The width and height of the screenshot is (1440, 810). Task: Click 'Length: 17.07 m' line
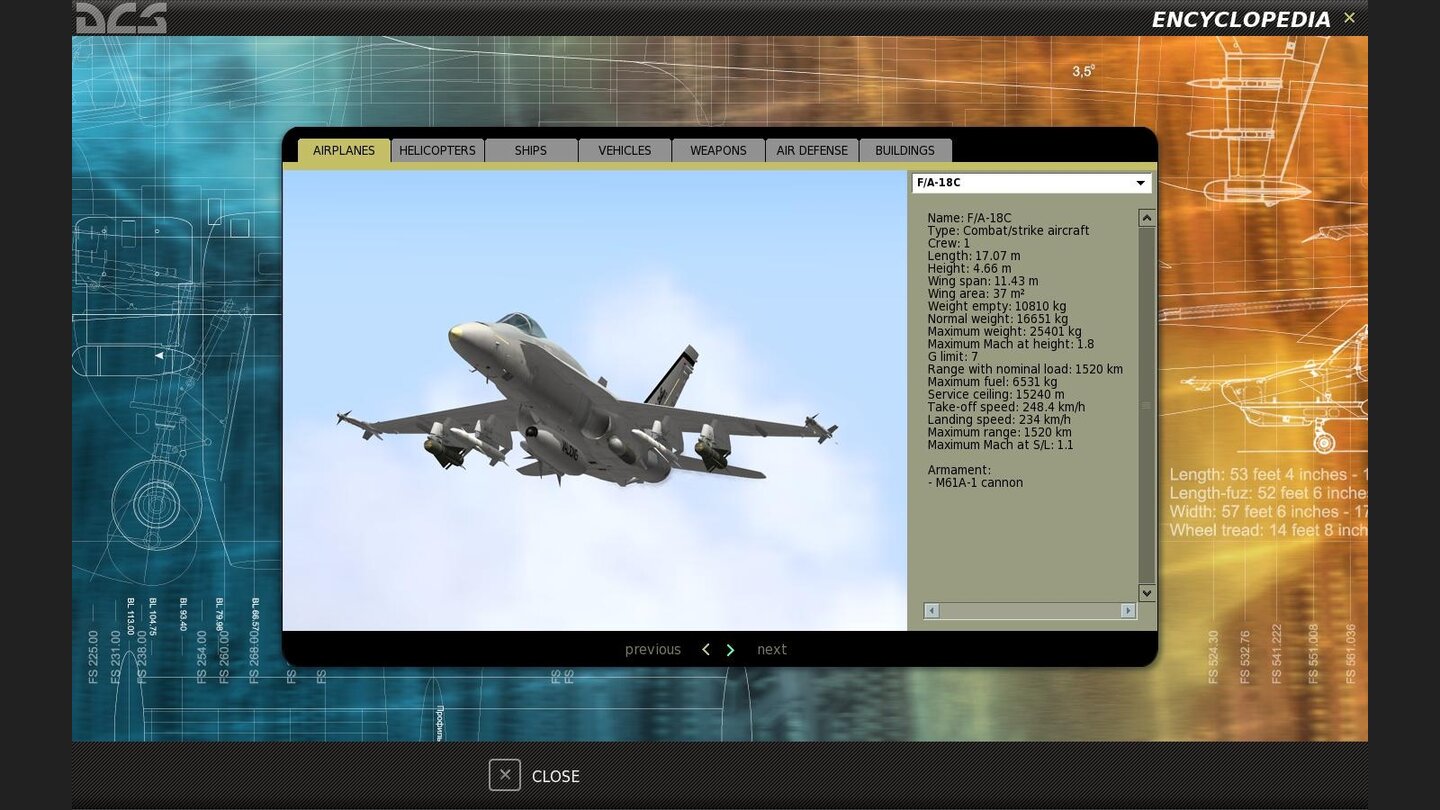click(974, 256)
